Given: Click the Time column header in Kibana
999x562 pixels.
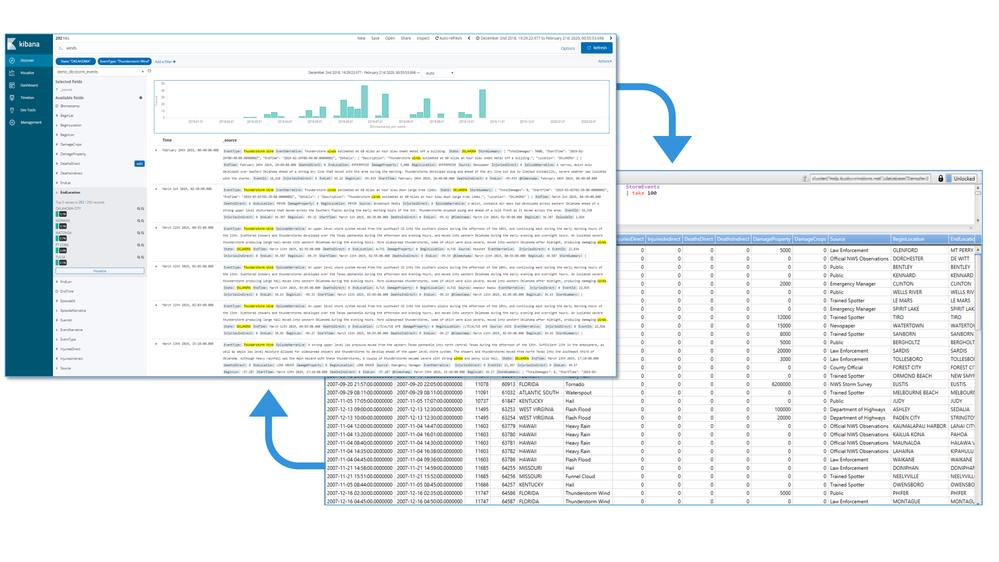Looking at the screenshot, I should pos(167,140).
